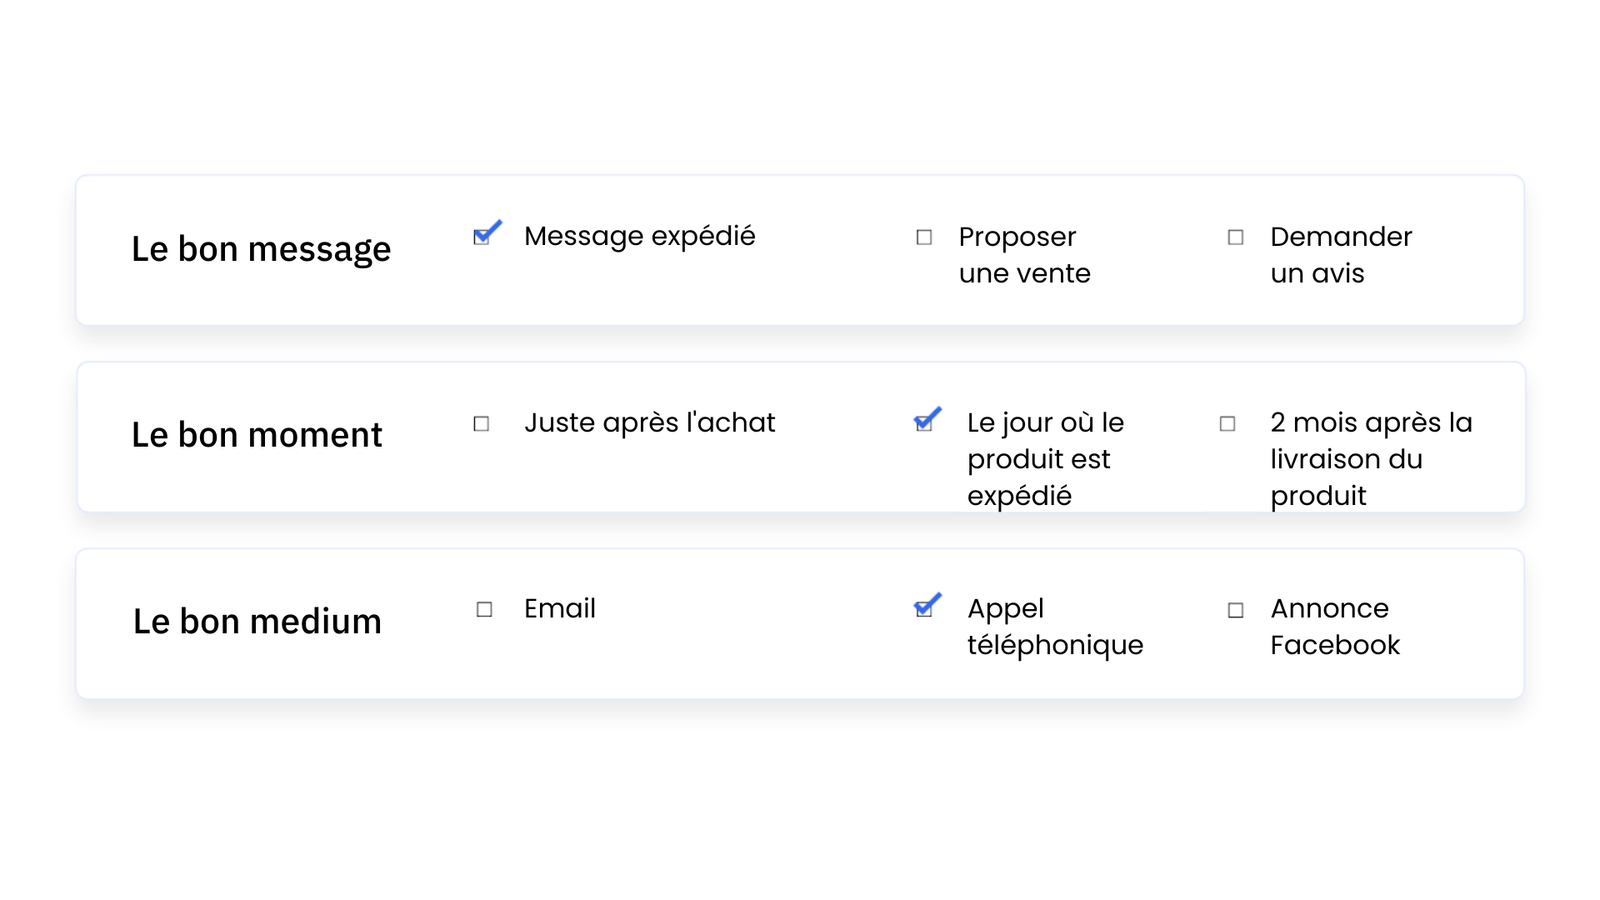Untick 'Le jour où le produit est expédié' checkbox
Screen dimensions: 1600x900
click(924, 424)
